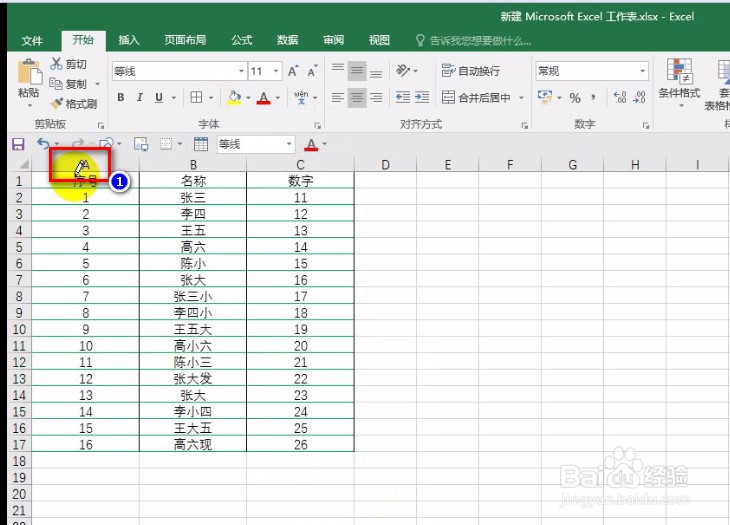Viewport: 730px width, 525px height.
Task: Open Conditional Formatting (条件格式)
Action: (x=679, y=83)
